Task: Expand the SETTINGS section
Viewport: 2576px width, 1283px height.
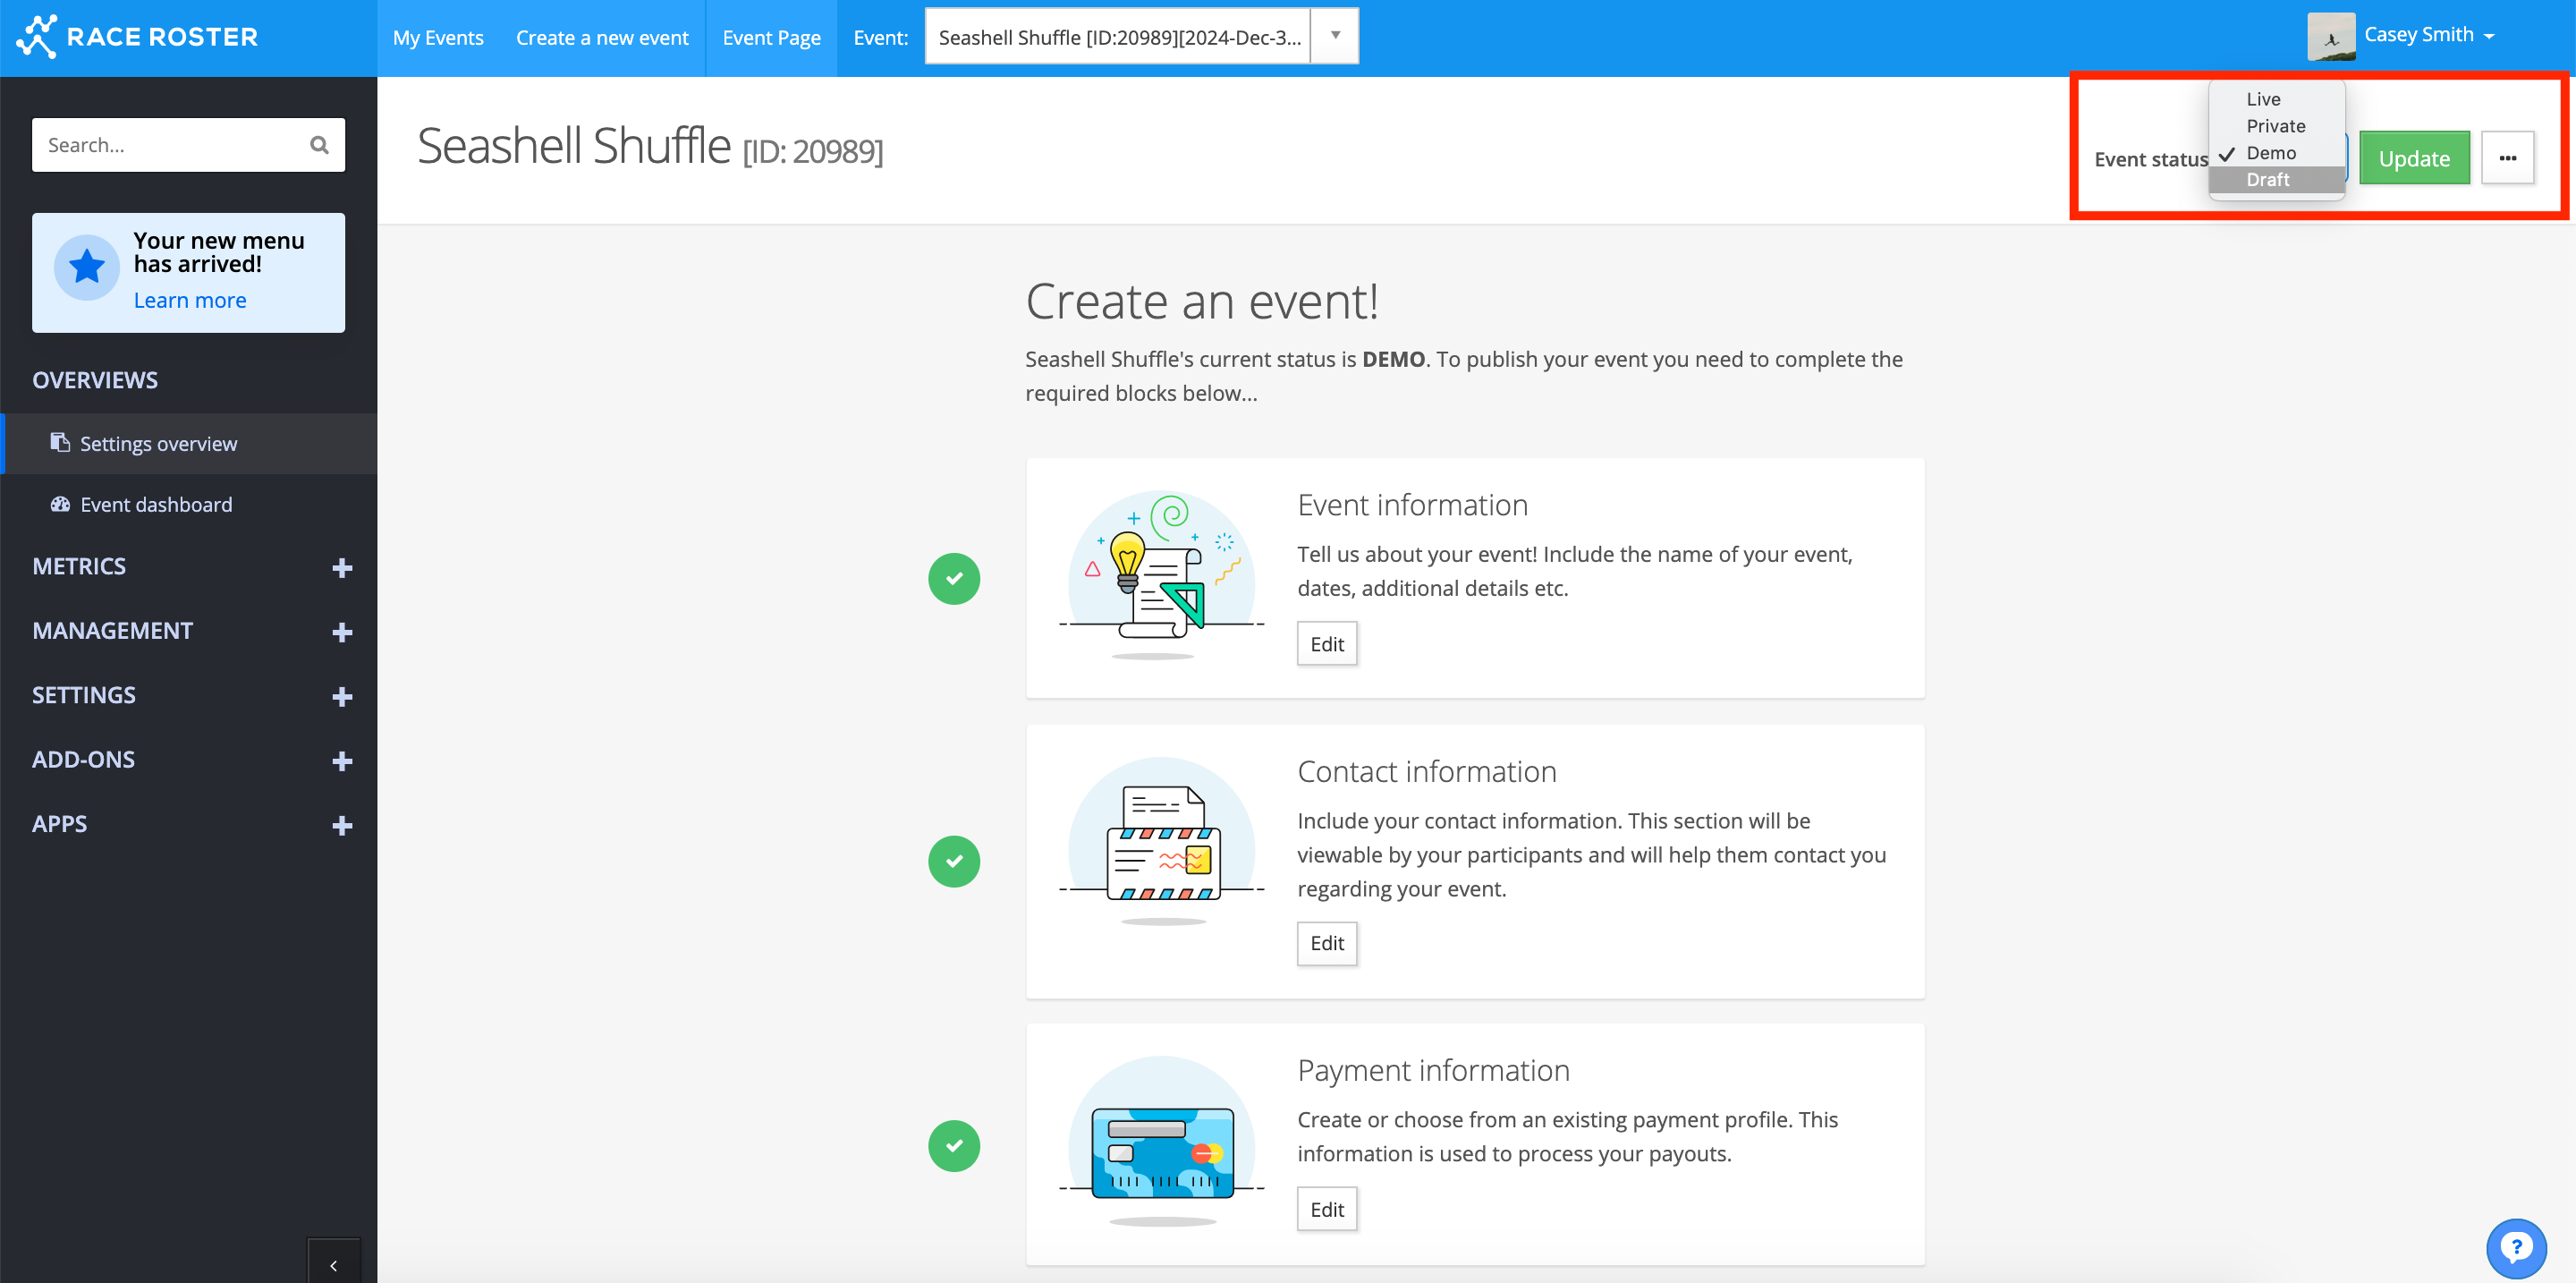Action: coord(342,696)
